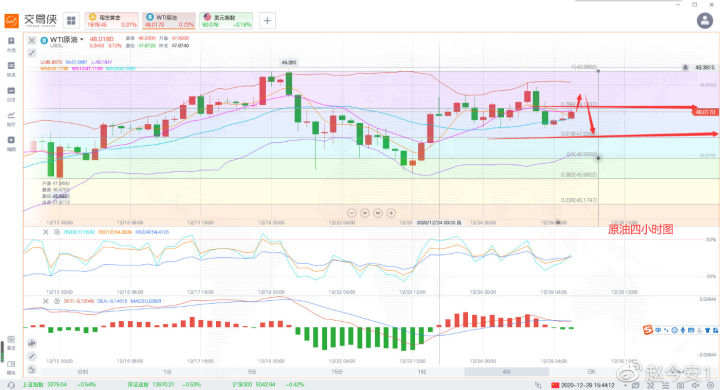
Task: Click the zoom-out round chart control
Action: click(352, 213)
